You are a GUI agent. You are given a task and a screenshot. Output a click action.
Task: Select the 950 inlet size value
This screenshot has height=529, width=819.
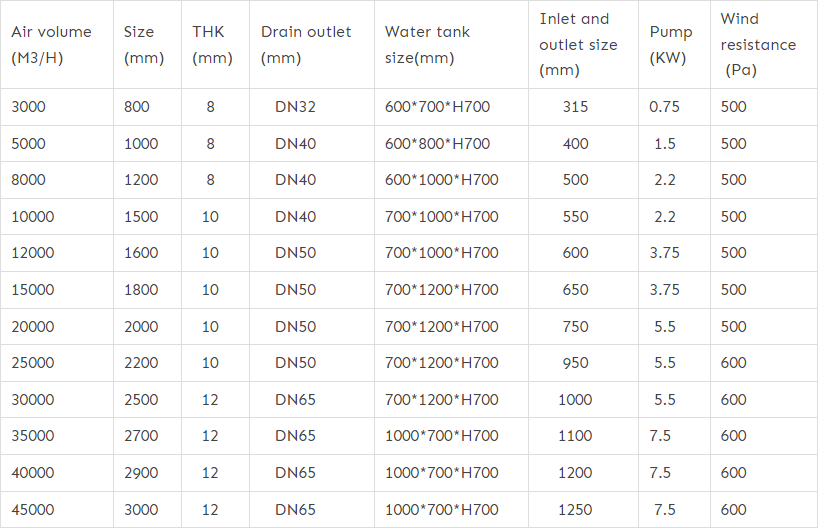[575, 363]
